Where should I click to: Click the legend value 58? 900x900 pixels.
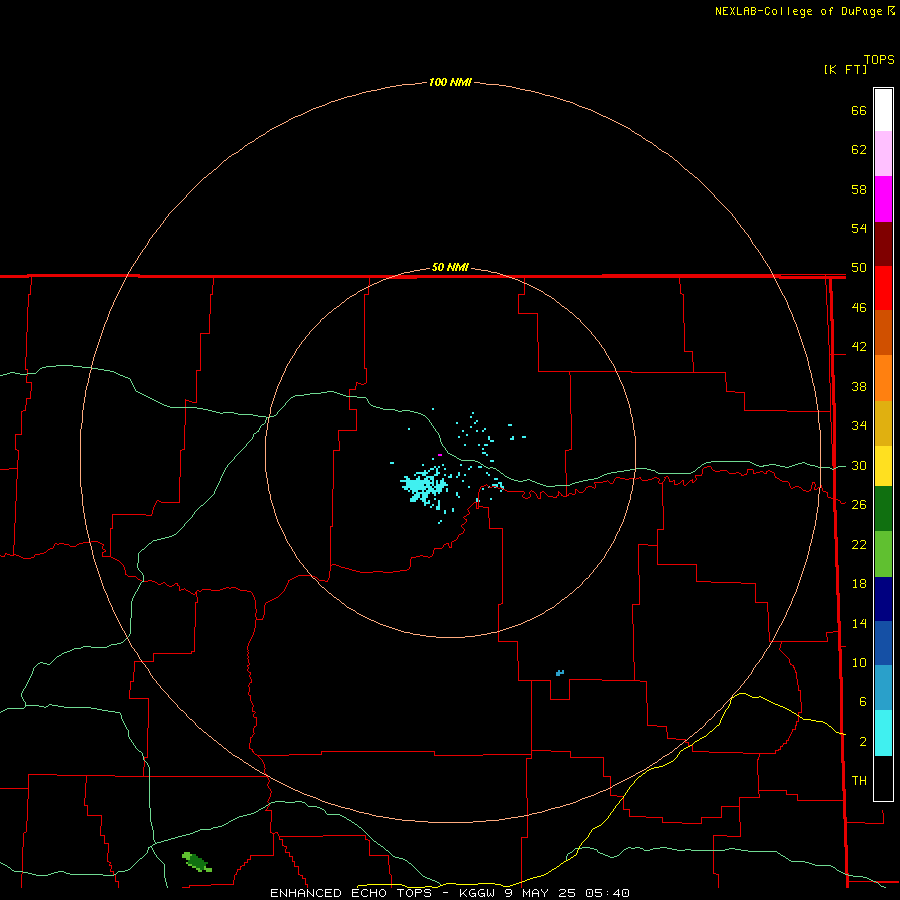[859, 189]
